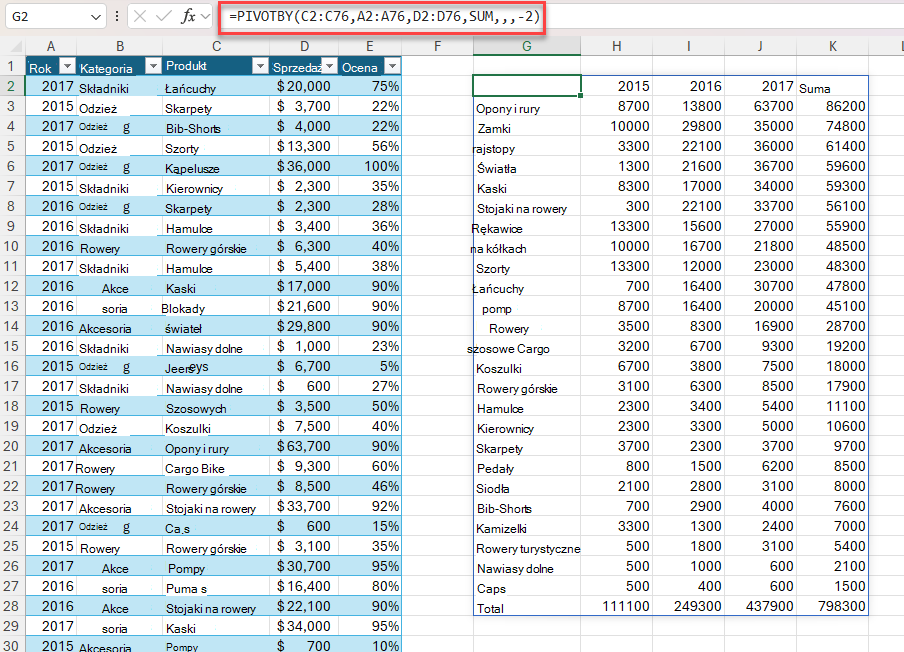Click the Name Box showing G2
Viewport: 904px width, 652px height.
pos(55,17)
